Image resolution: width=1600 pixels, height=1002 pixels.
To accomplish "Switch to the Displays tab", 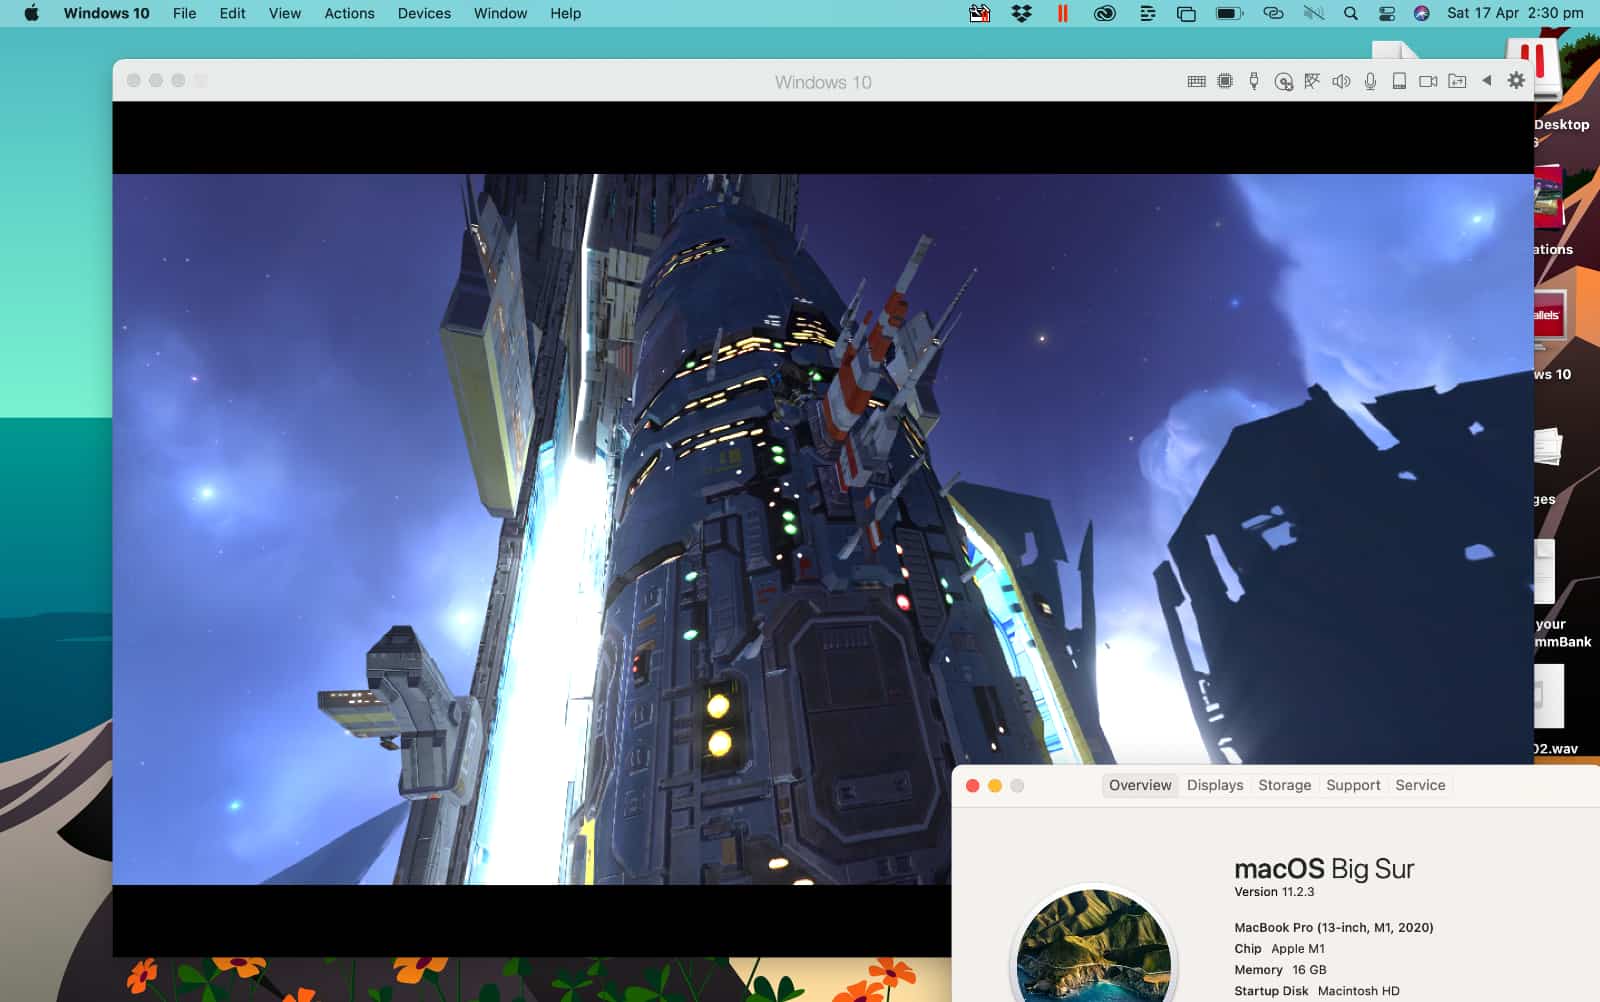I will click(x=1215, y=785).
